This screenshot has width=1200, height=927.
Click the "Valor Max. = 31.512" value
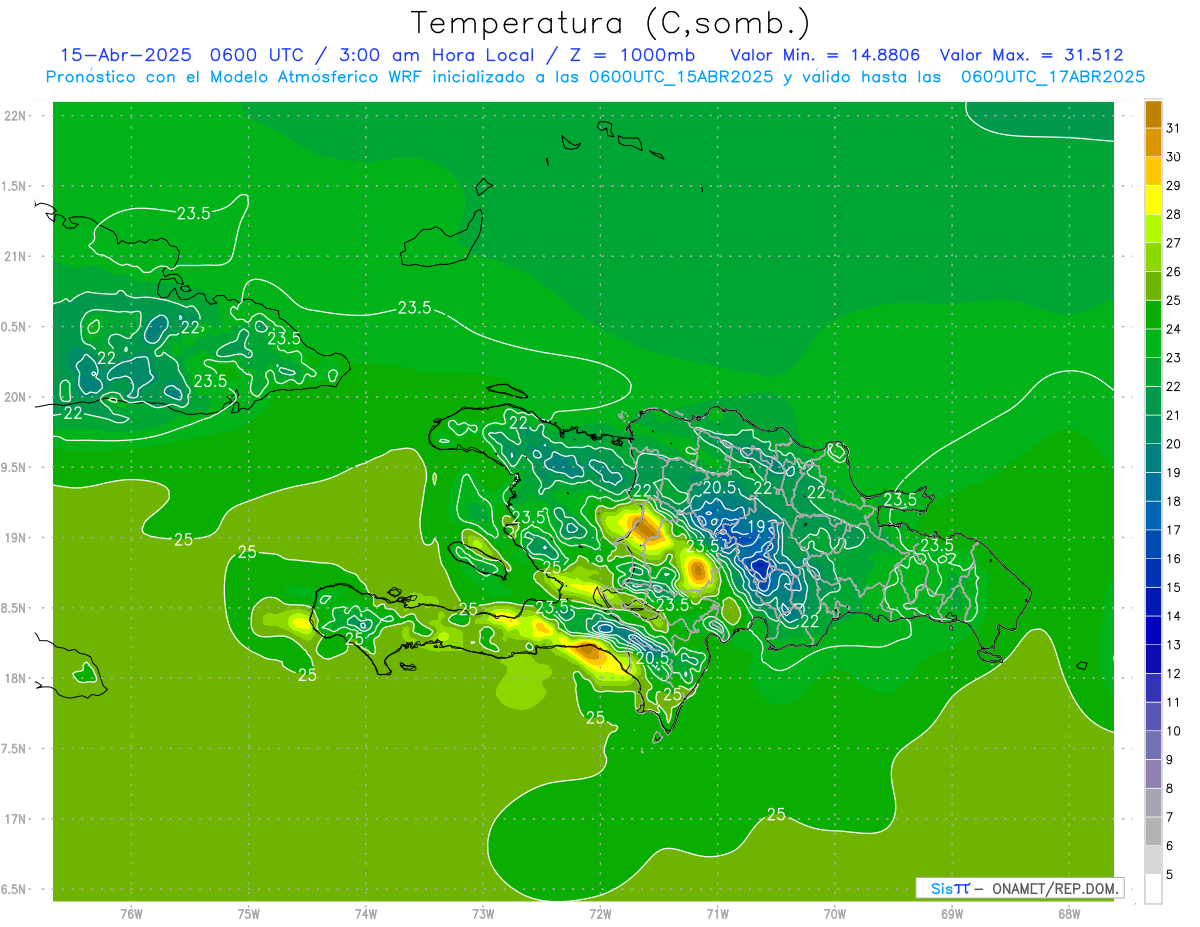1032,55
